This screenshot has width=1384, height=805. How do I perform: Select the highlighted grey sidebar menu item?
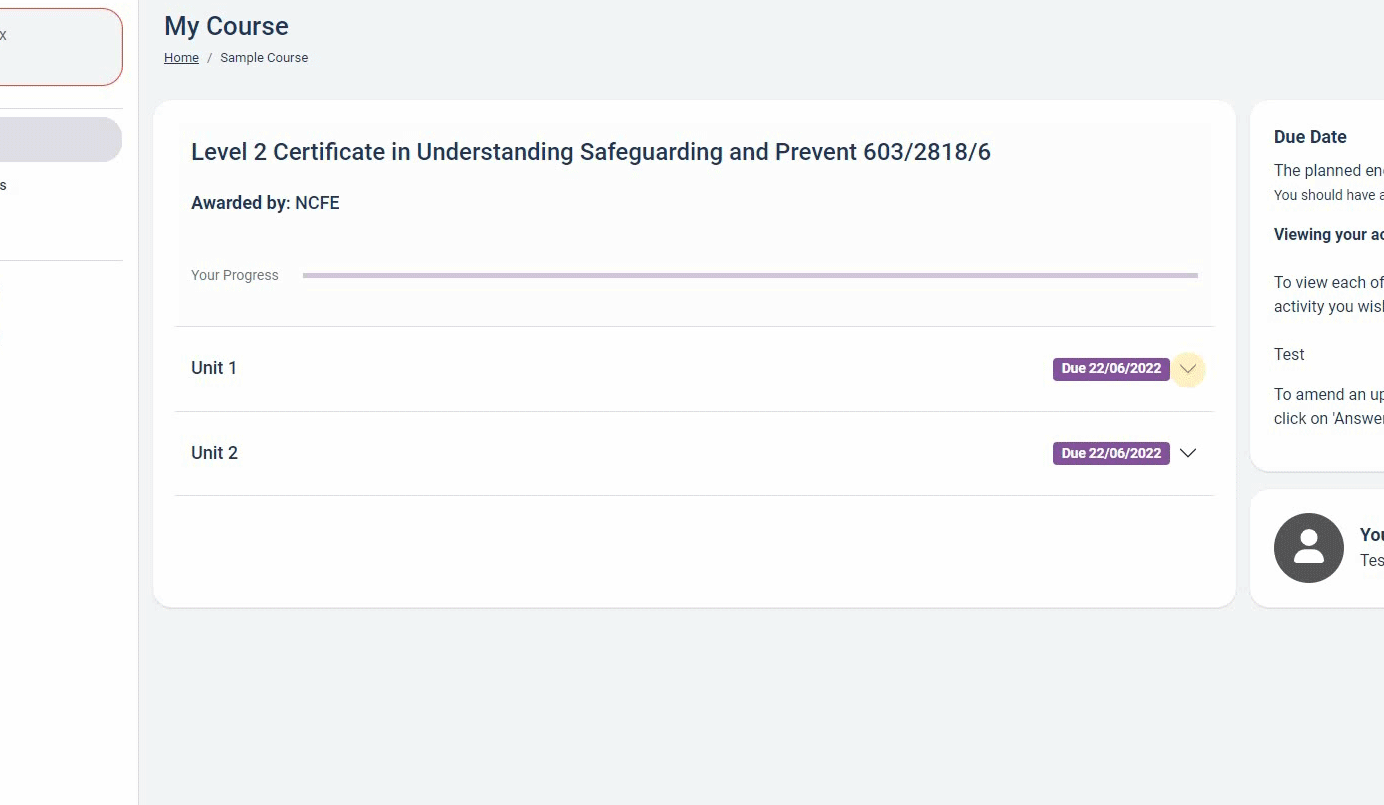[60, 140]
